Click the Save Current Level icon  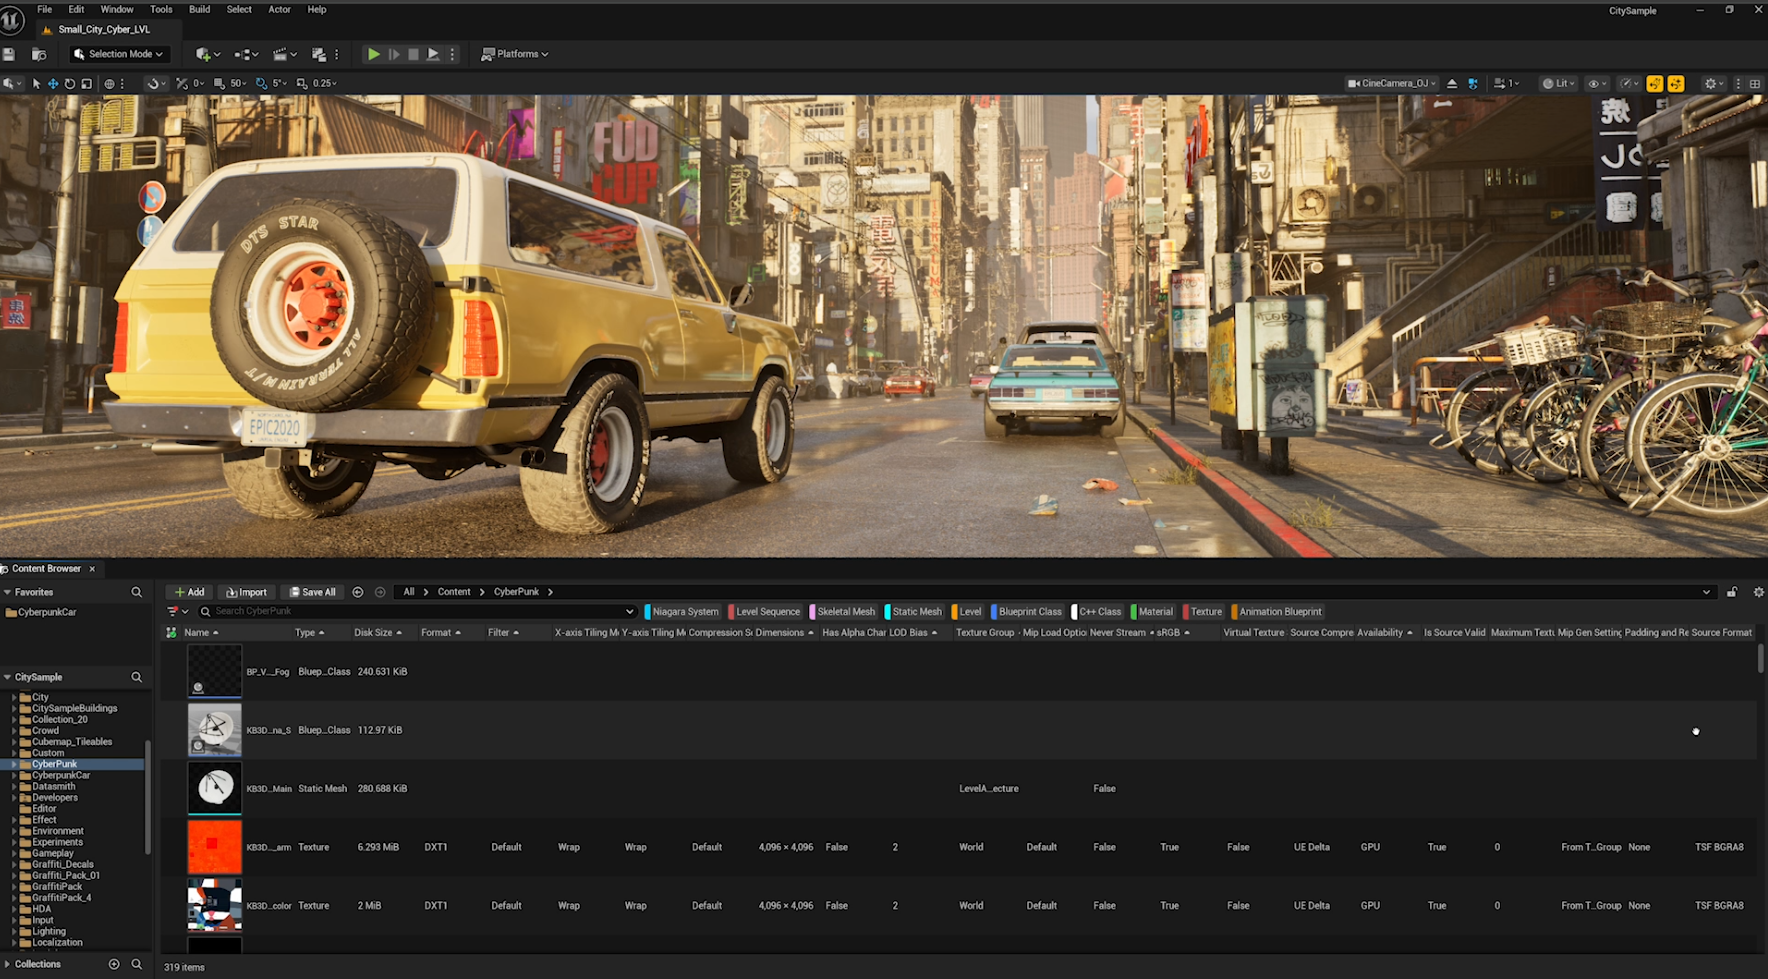click(9, 54)
